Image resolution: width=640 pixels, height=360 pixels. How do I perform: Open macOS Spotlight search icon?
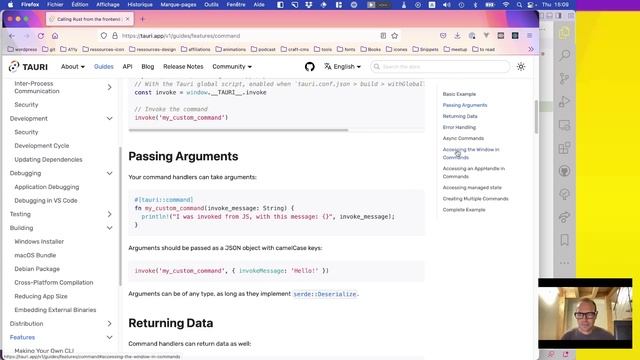519,5
